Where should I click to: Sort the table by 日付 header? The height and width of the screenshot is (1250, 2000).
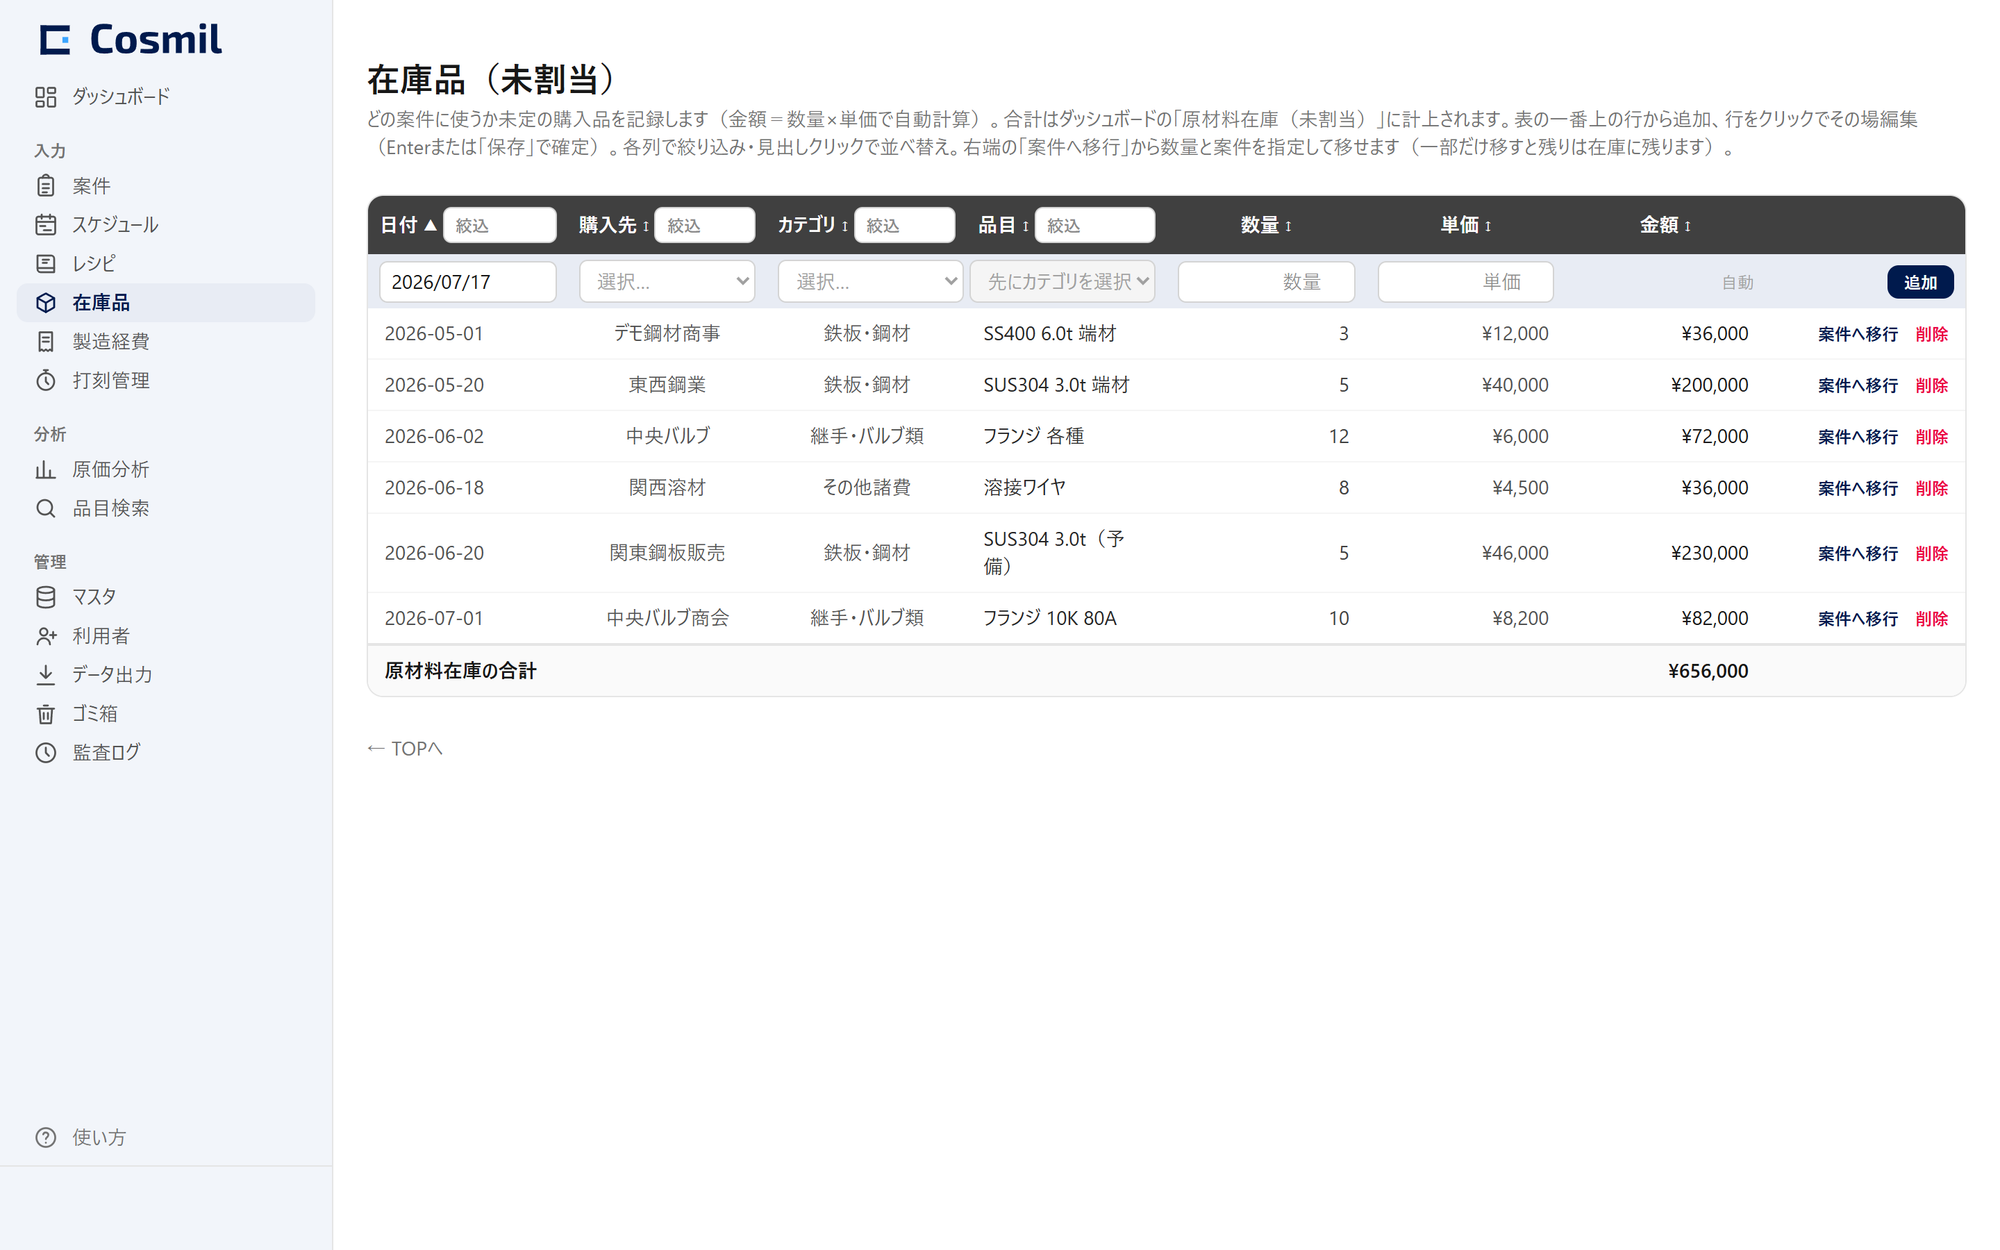[x=408, y=225]
